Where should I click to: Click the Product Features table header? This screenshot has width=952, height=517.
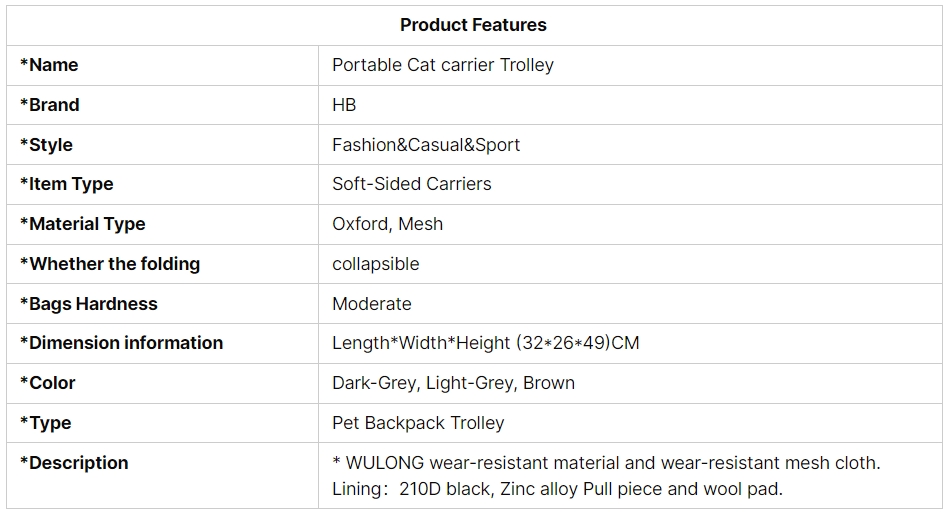tap(473, 25)
